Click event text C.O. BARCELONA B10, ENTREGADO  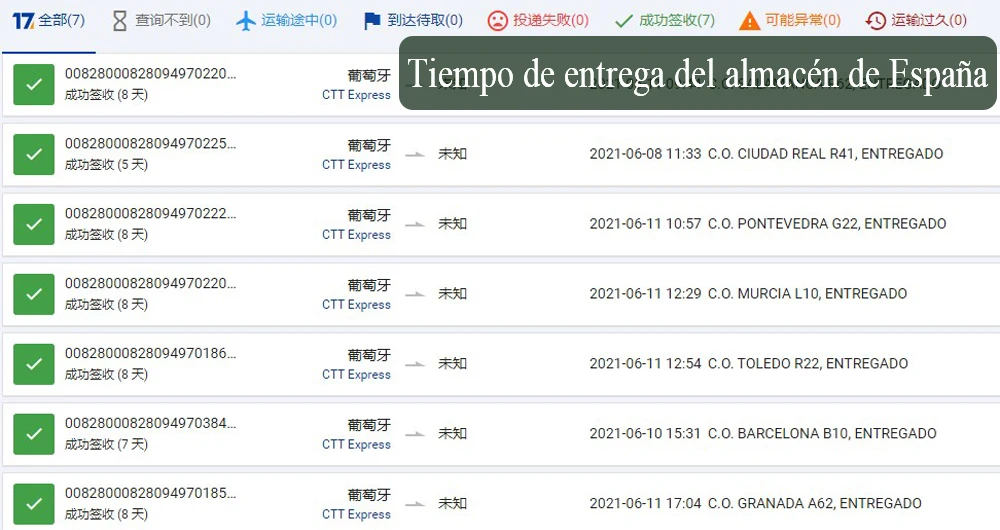[x=822, y=434]
